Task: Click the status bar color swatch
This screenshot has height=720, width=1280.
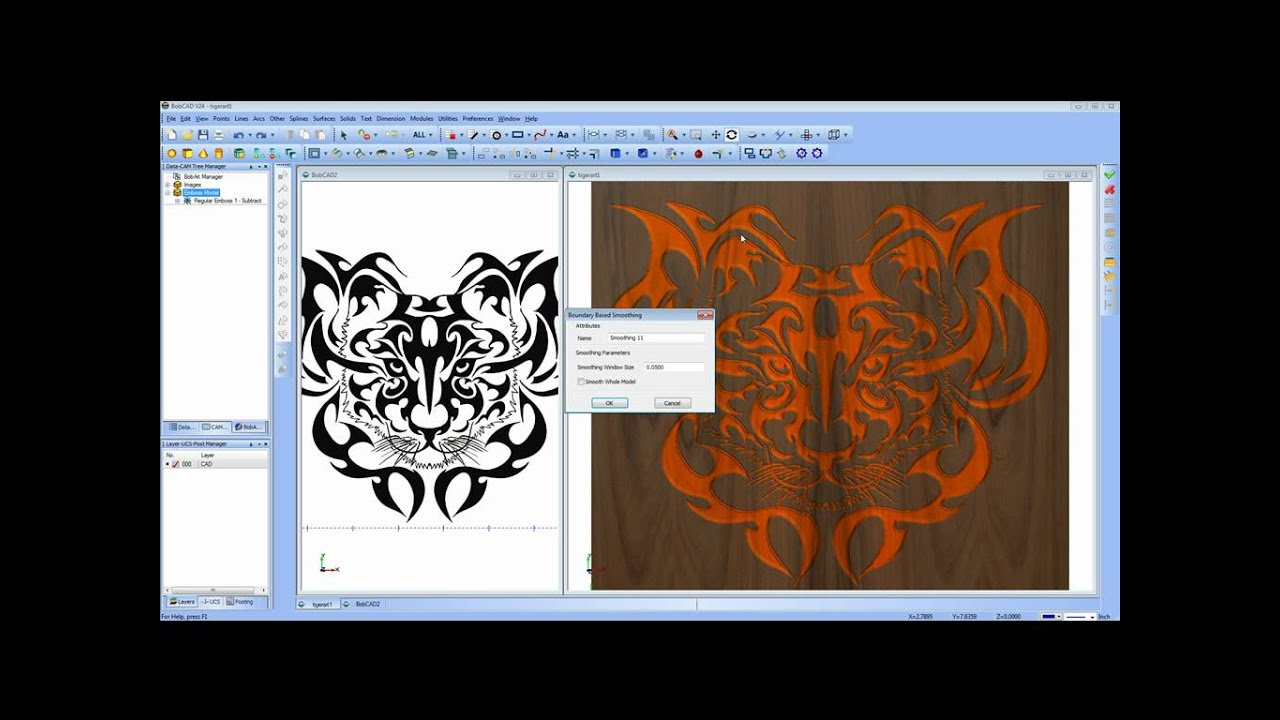Action: point(1049,617)
